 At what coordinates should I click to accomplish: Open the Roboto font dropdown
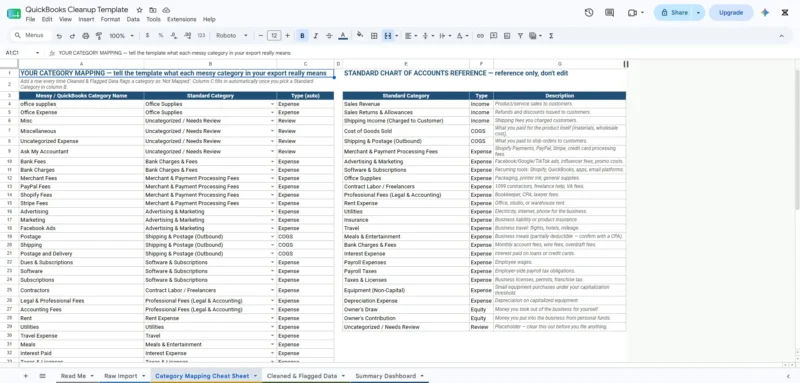coord(231,36)
